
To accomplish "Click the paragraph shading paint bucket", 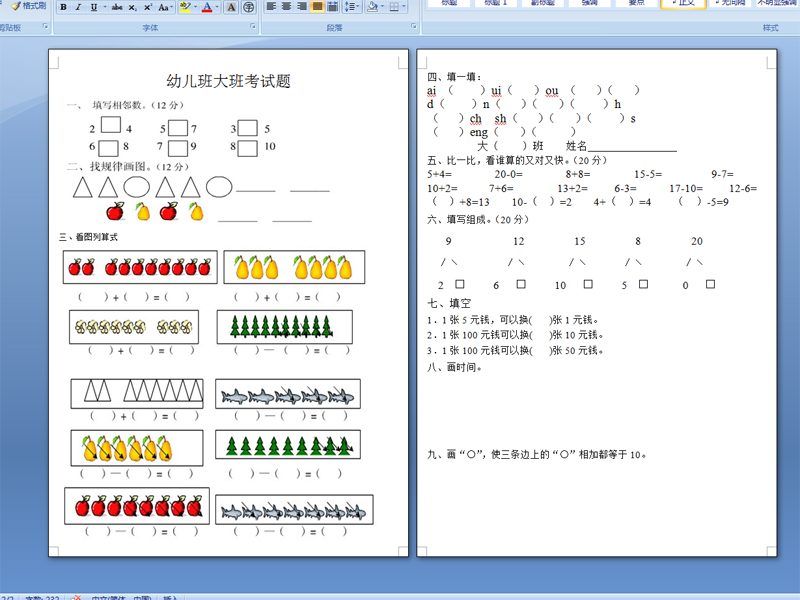I will pyautogui.click(x=372, y=6).
